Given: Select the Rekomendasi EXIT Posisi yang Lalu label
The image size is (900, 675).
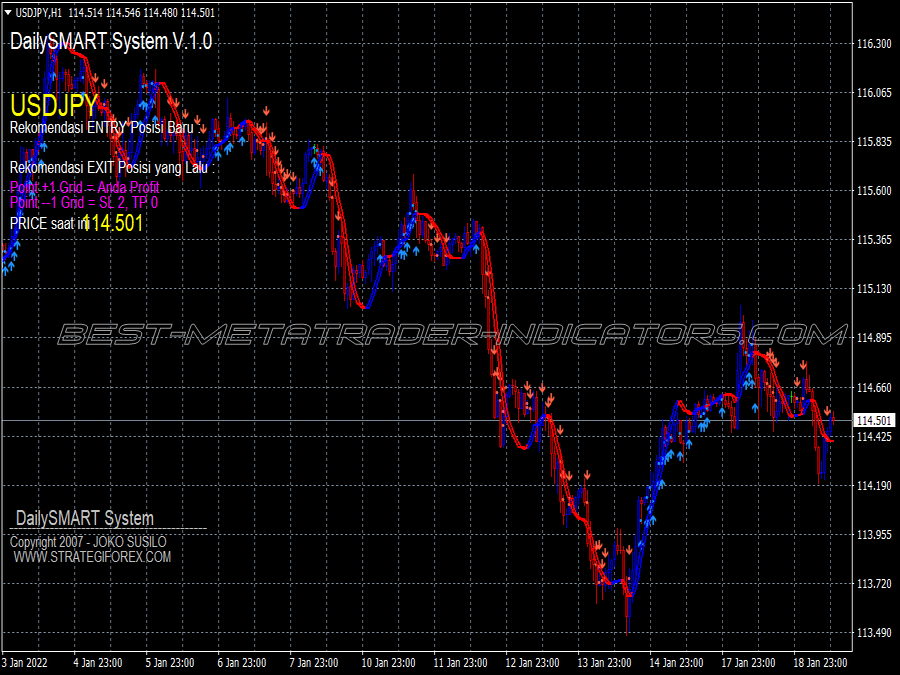Looking at the screenshot, I should coord(112,168).
